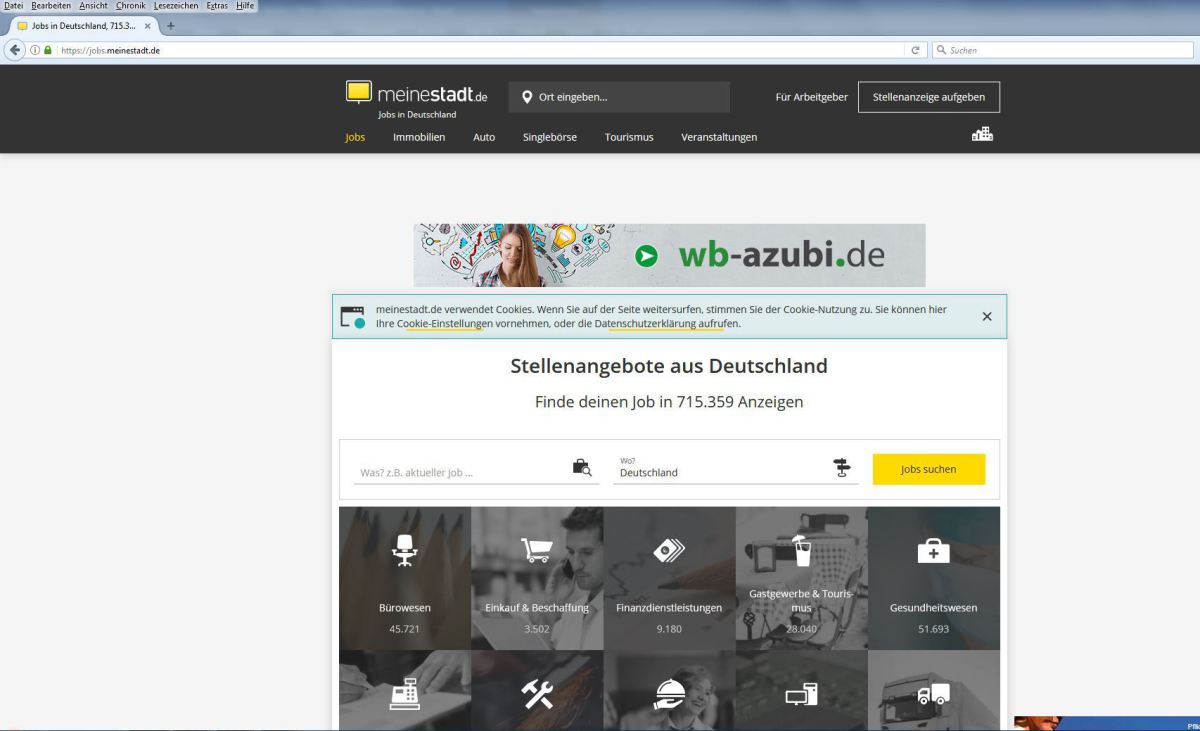Open the city overview icon in the navigation bar
This screenshot has height=731, width=1200.
click(982, 134)
